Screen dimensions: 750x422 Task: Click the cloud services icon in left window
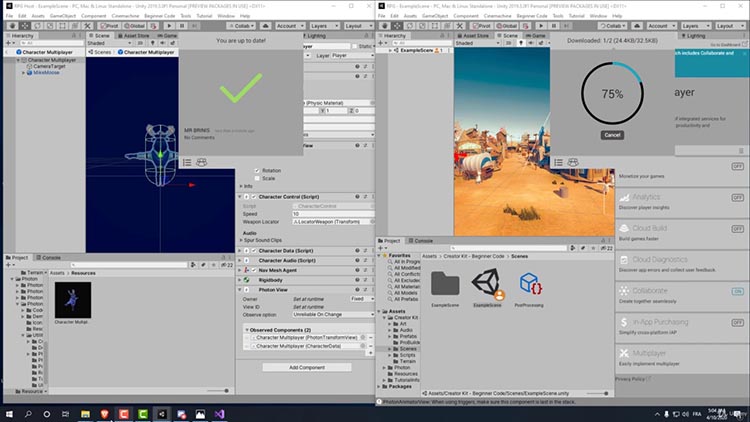pos(265,26)
